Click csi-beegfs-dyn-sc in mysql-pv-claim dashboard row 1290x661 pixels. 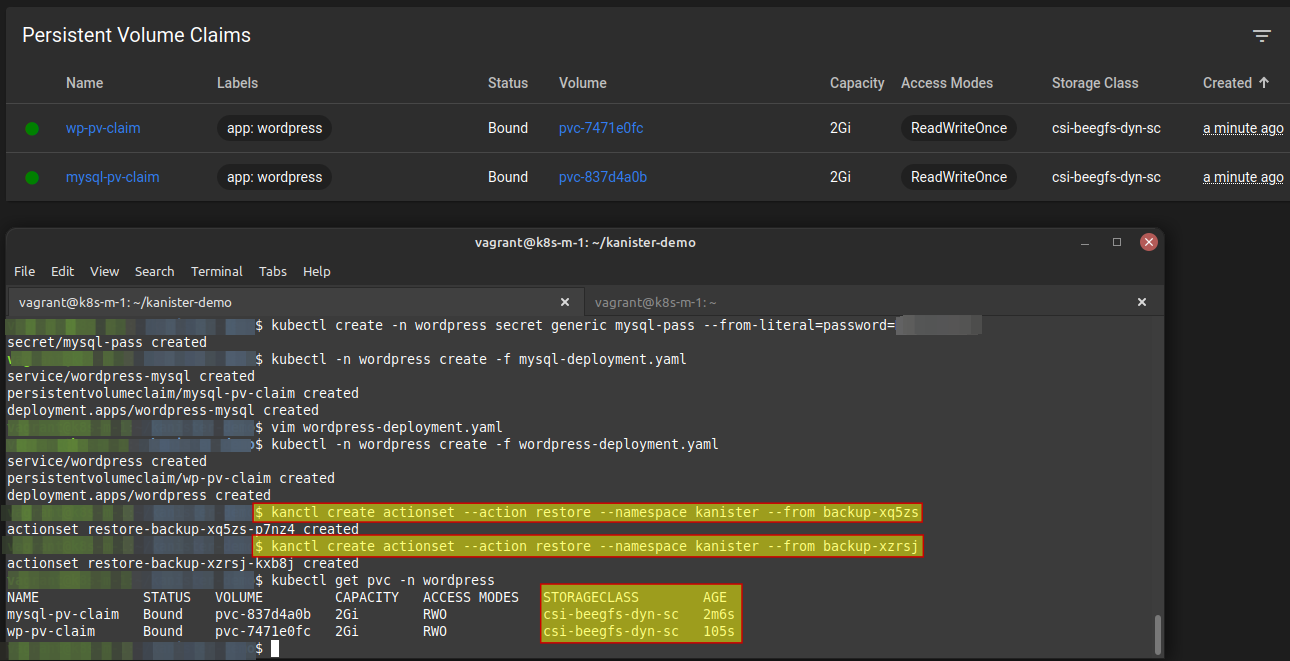[1106, 177]
